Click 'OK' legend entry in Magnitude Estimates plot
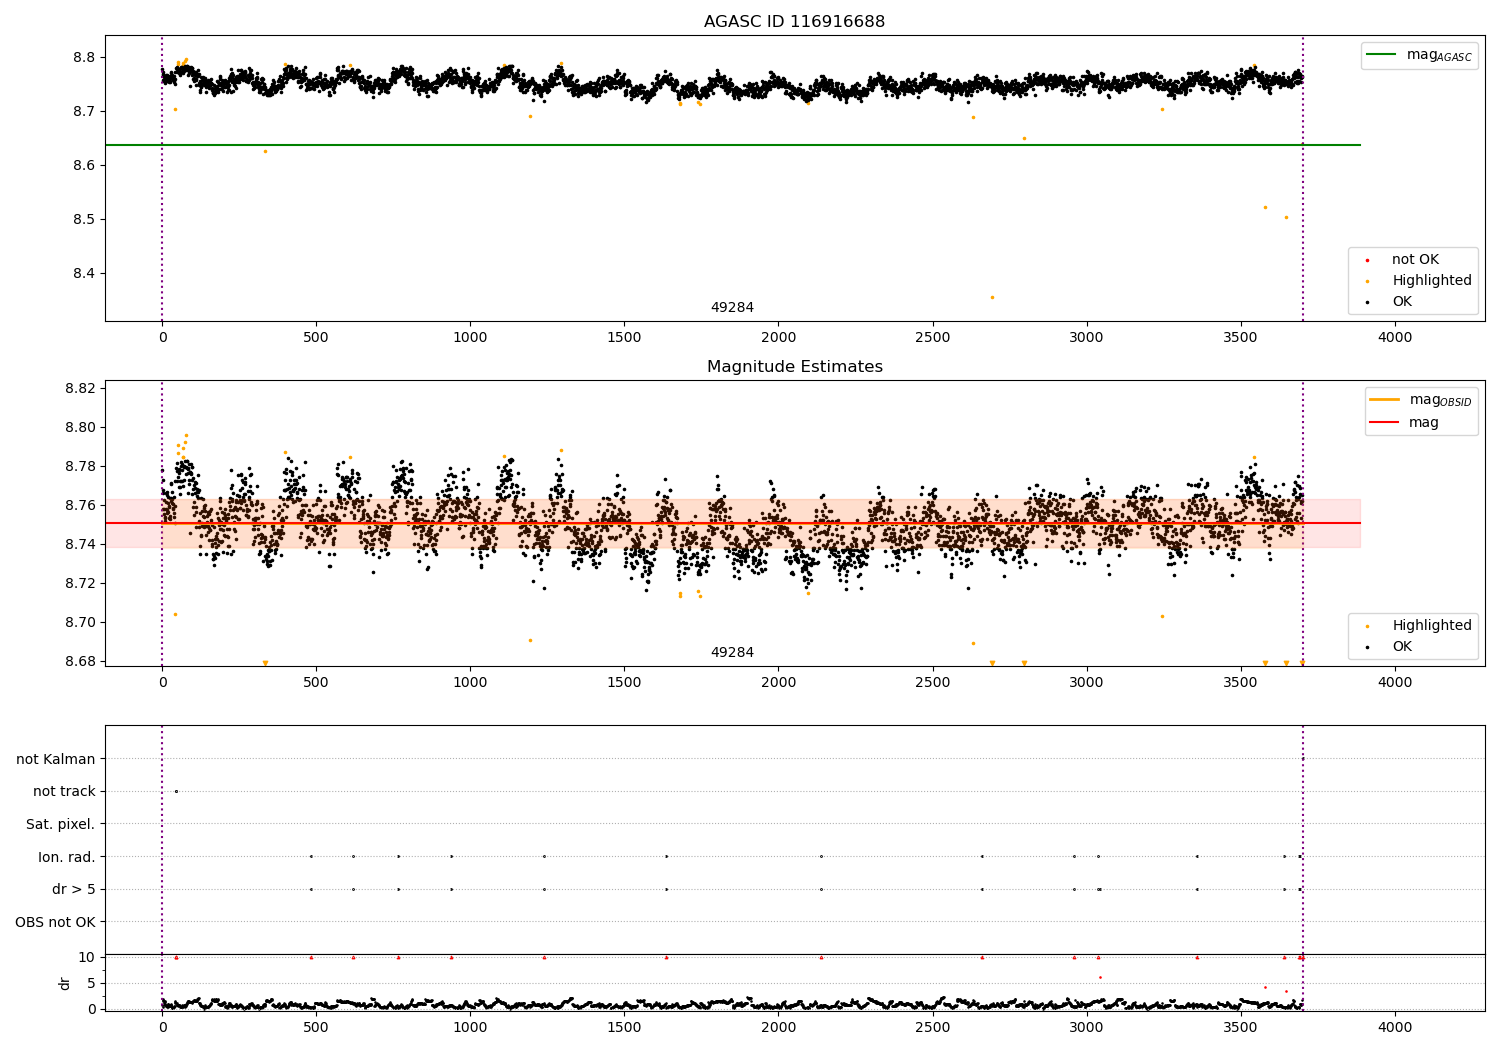Screen dimensions: 1500x1050 (1402, 647)
